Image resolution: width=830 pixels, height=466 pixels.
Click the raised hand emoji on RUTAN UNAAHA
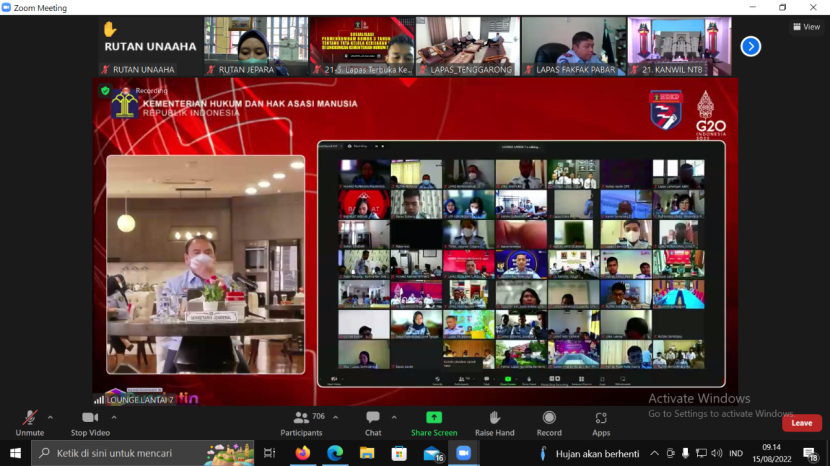pos(110,29)
